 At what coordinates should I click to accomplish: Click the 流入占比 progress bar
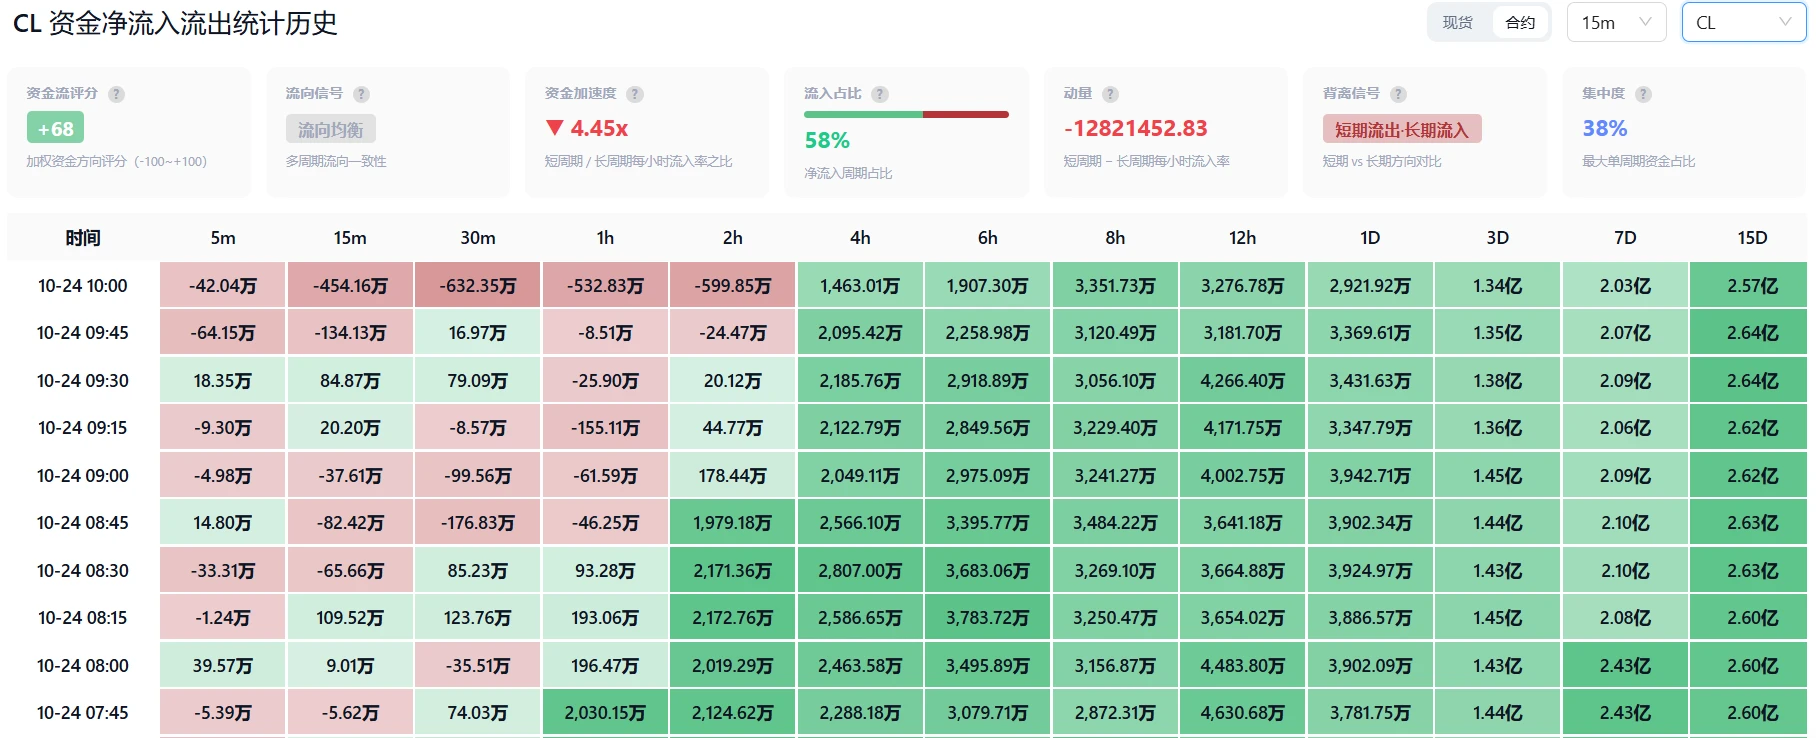coord(906,115)
